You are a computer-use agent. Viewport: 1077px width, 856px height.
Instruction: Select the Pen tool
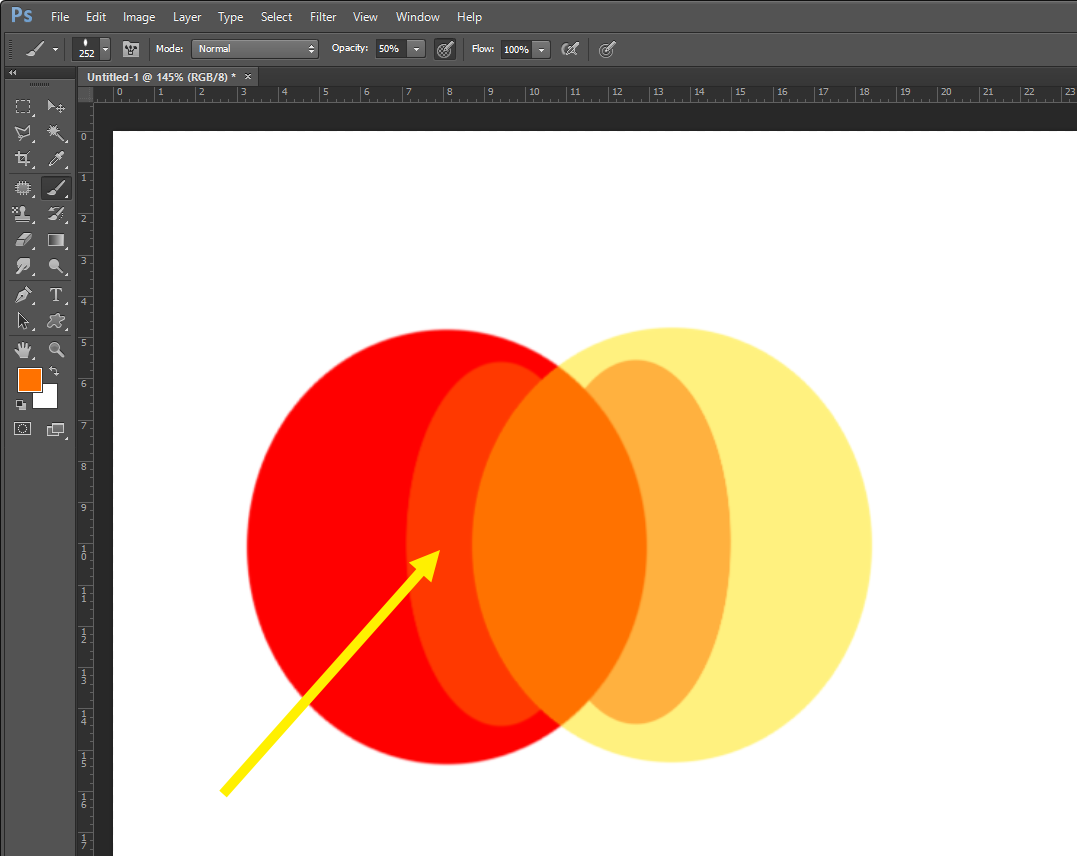coord(23,295)
